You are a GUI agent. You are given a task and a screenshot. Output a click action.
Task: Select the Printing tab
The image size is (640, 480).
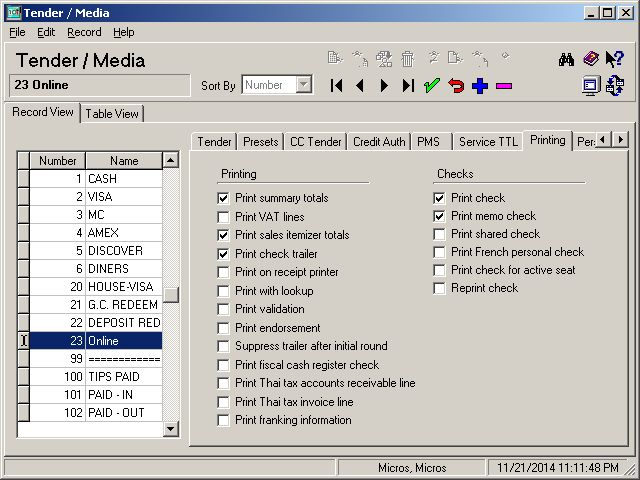pos(547,140)
